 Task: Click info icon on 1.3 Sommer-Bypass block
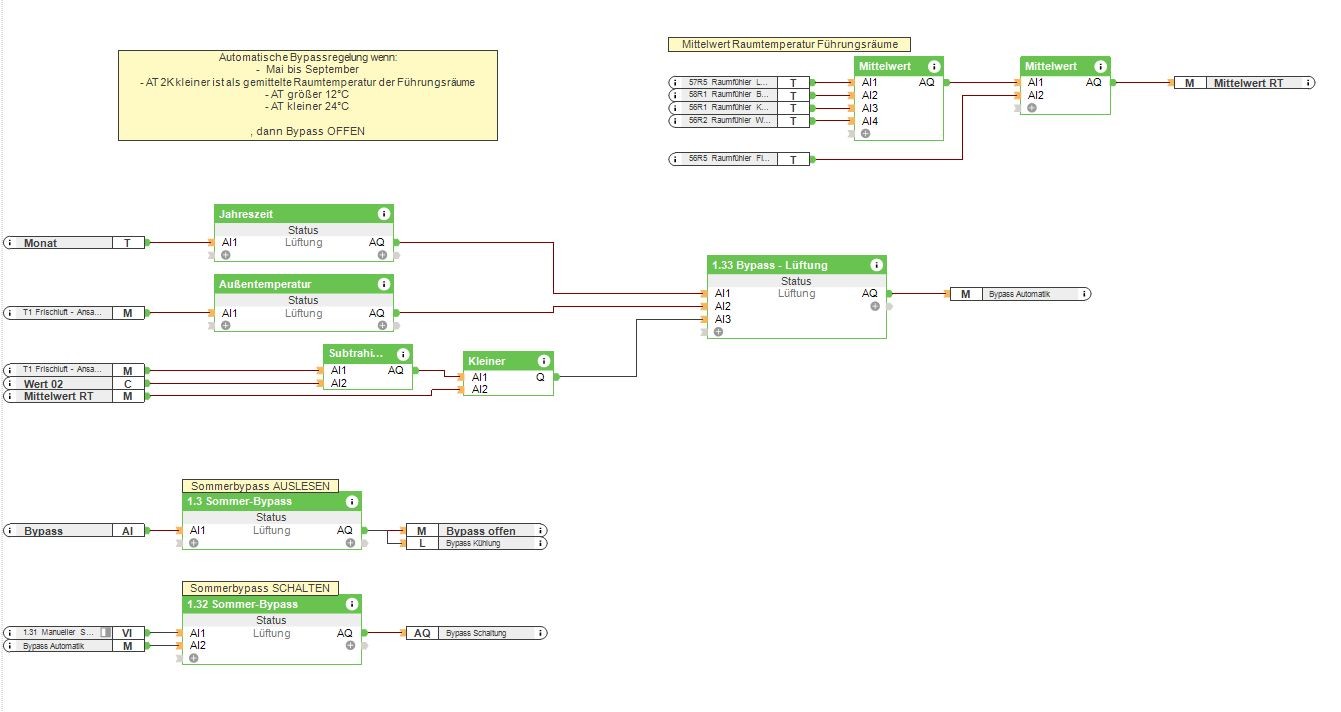[351, 501]
